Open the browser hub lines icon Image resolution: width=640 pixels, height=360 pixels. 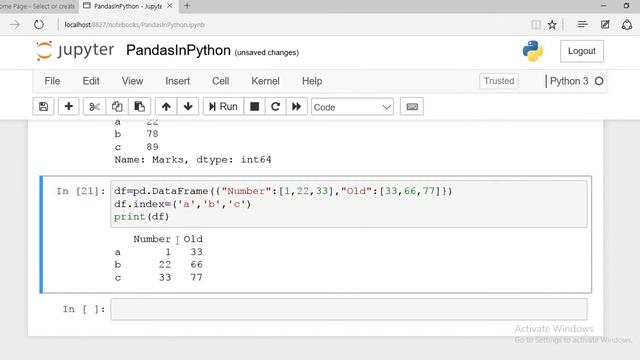click(582, 25)
